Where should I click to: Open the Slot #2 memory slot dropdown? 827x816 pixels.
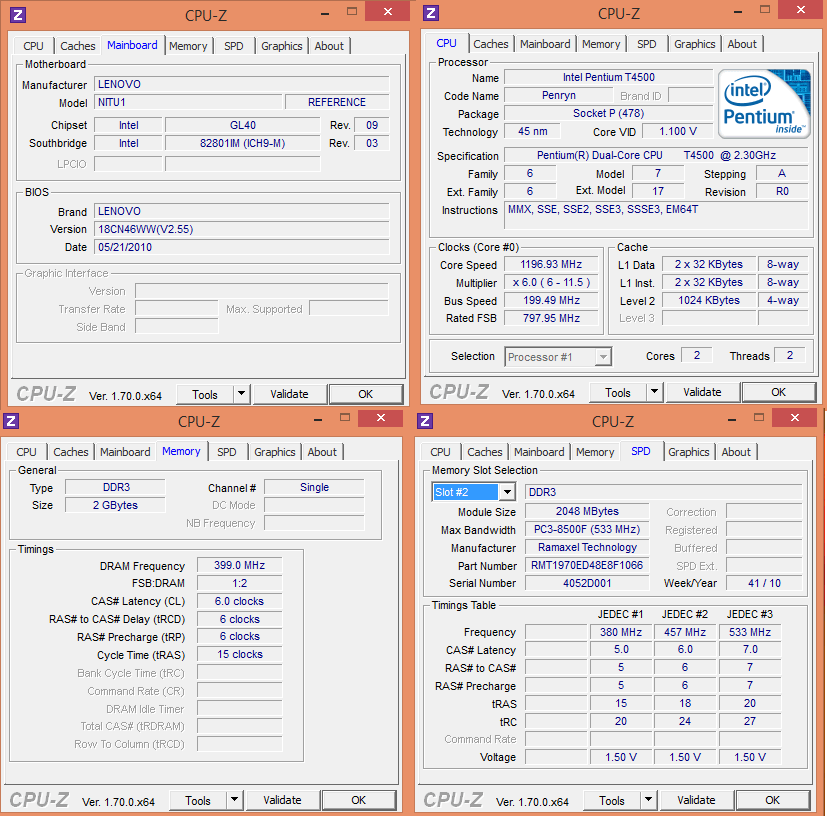[507, 492]
